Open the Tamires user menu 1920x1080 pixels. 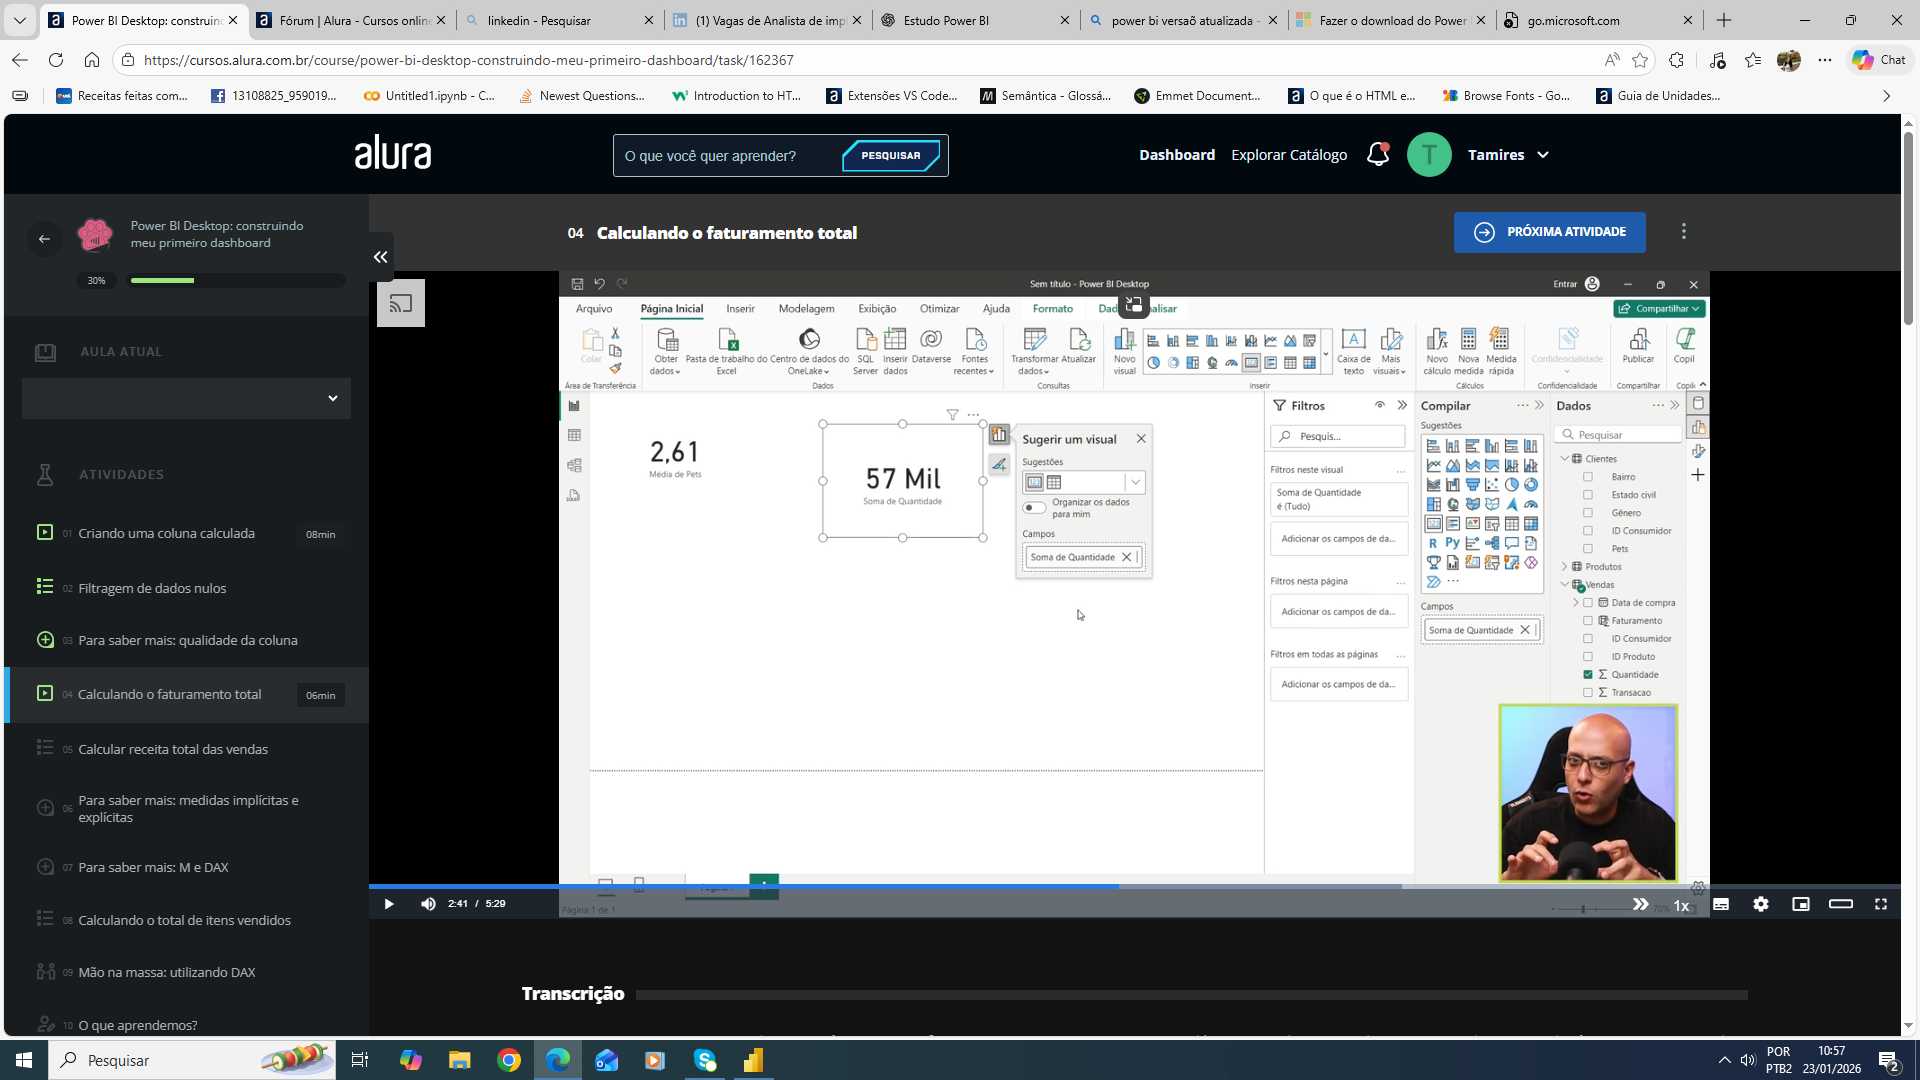(x=1508, y=155)
